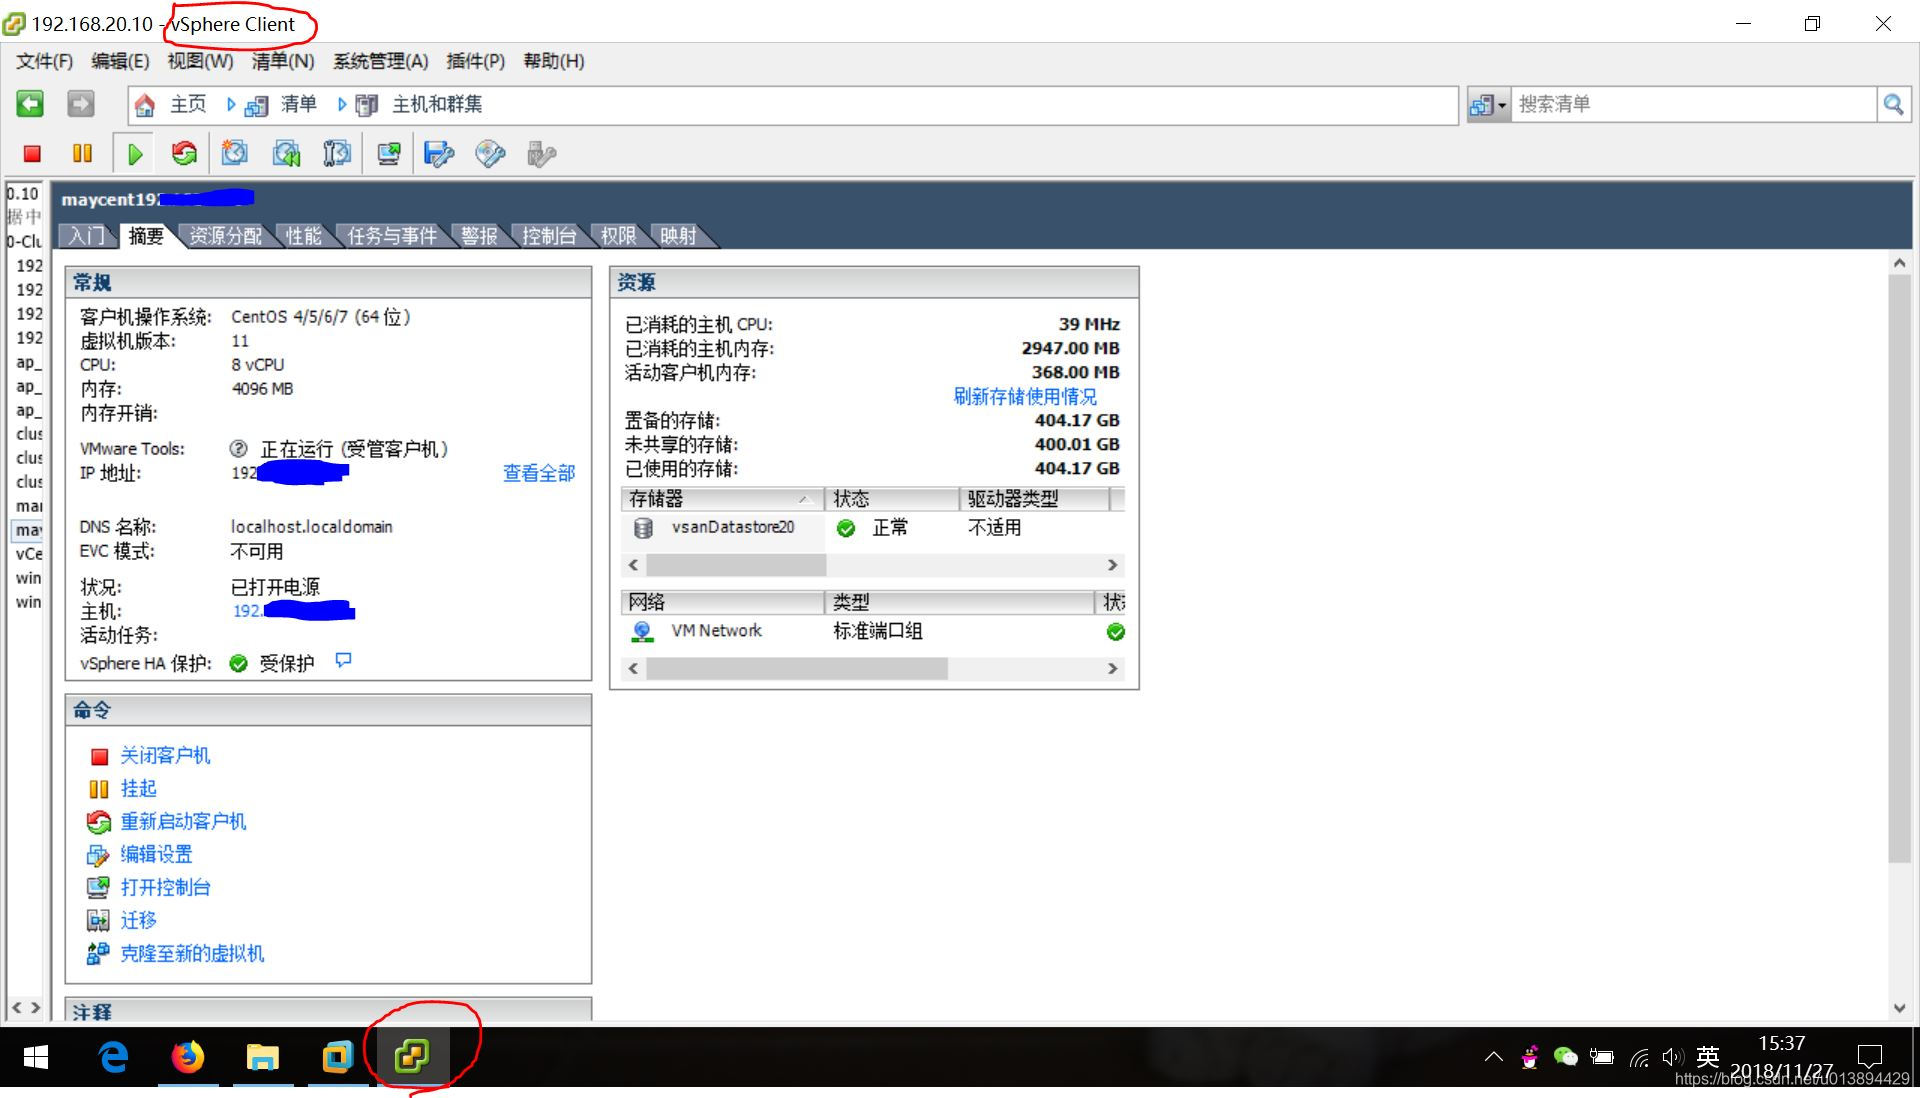The image size is (1920, 1098).
Task: Click the inventory icon in breadcrumb
Action: click(x=256, y=104)
